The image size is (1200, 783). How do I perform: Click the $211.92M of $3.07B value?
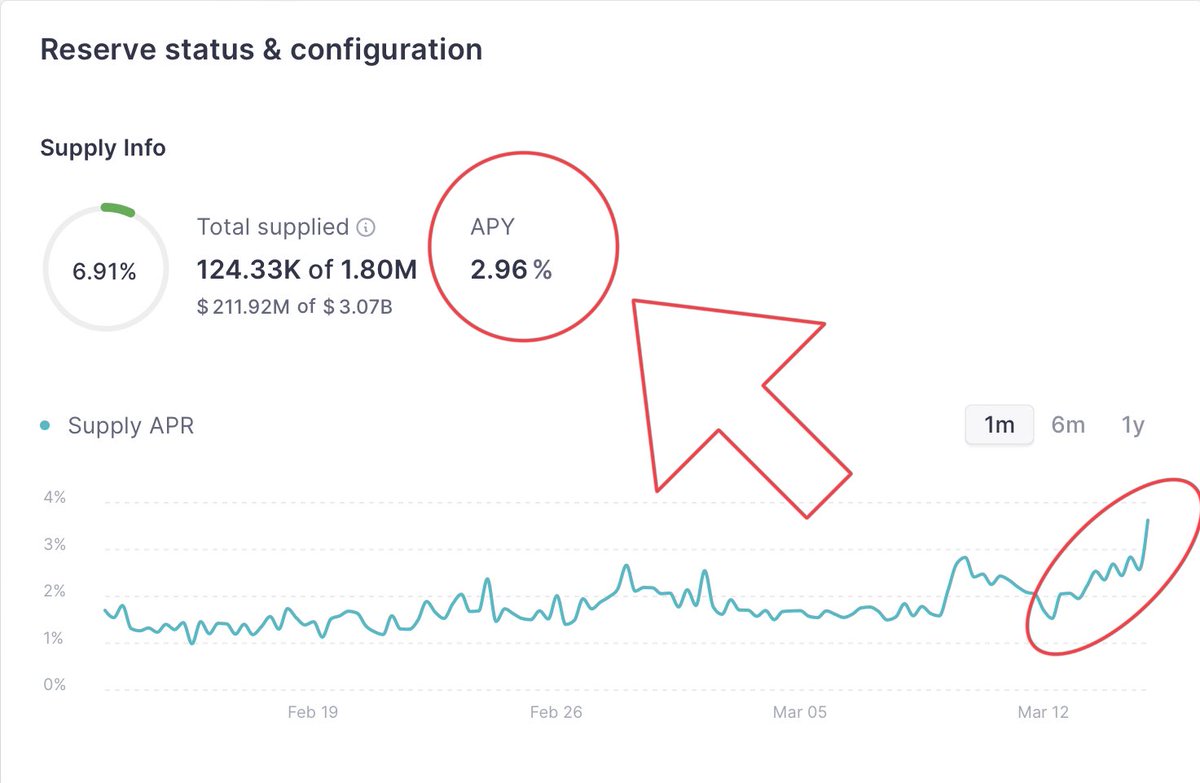(295, 307)
